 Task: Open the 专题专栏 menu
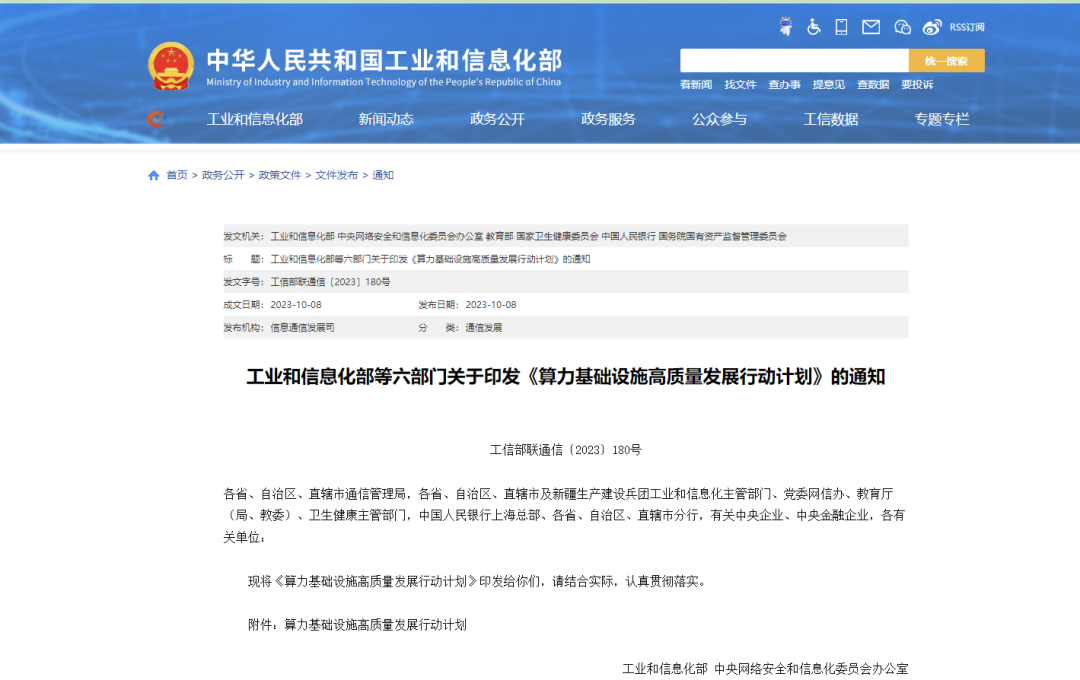(x=942, y=119)
